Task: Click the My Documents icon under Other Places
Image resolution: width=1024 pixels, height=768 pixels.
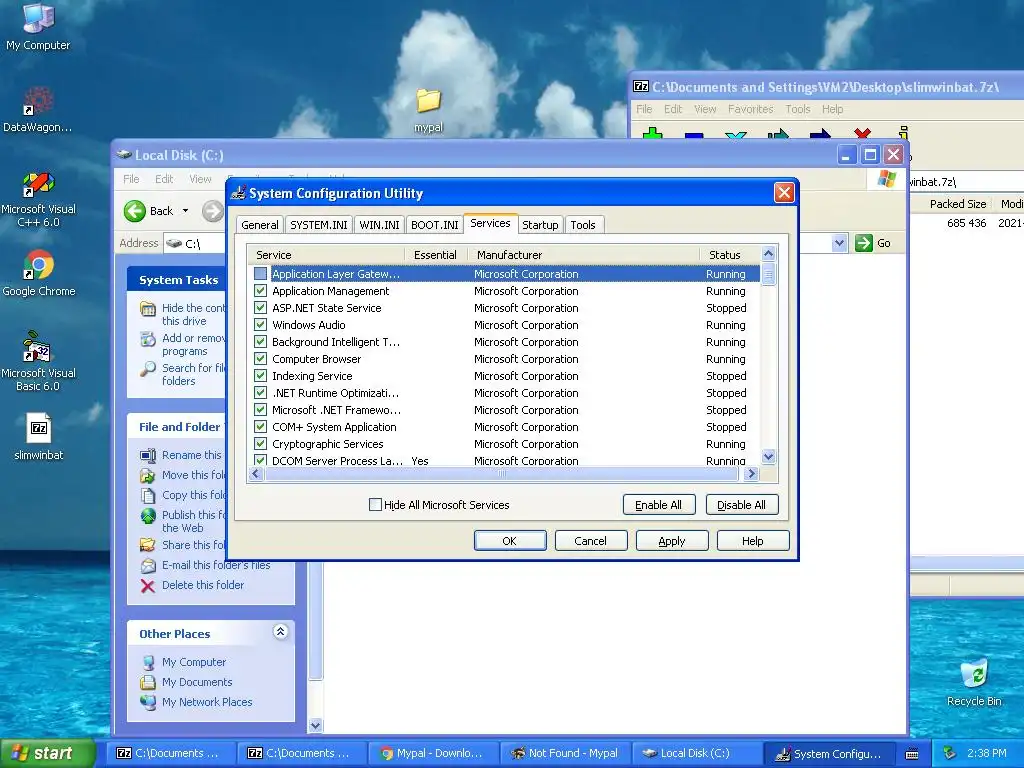Action: pyautogui.click(x=149, y=682)
